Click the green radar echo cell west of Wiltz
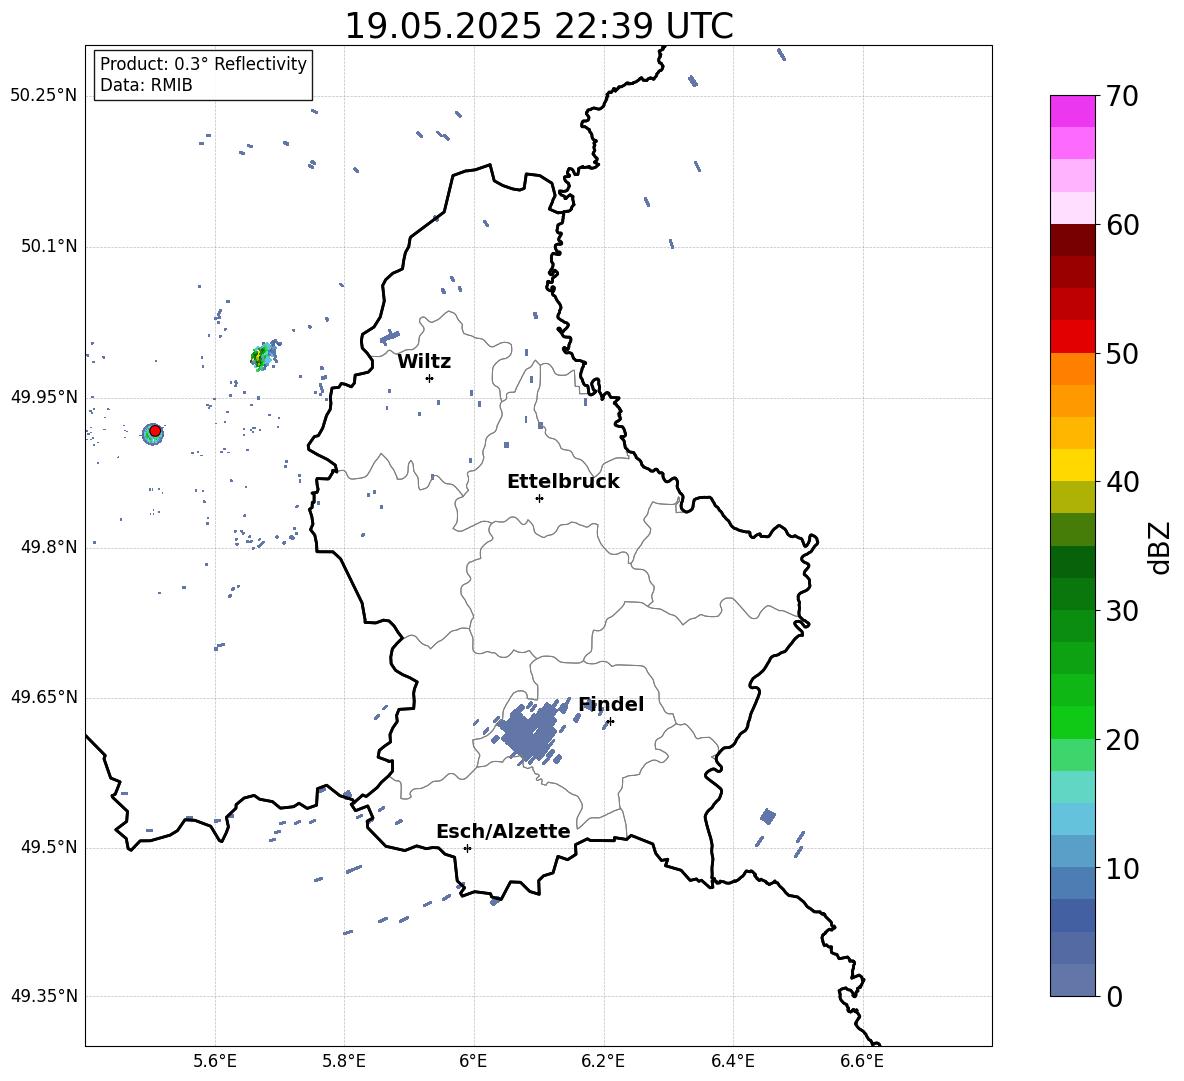Image resolution: width=1184 pixels, height=1081 pixels. point(262,356)
